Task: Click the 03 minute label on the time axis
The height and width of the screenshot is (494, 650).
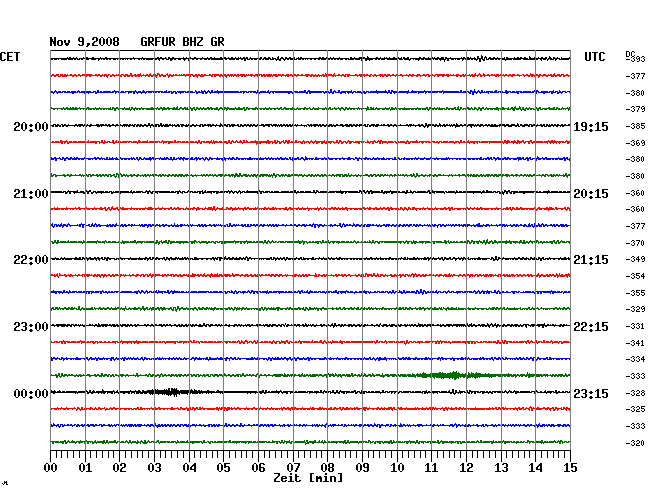Action: (x=154, y=467)
